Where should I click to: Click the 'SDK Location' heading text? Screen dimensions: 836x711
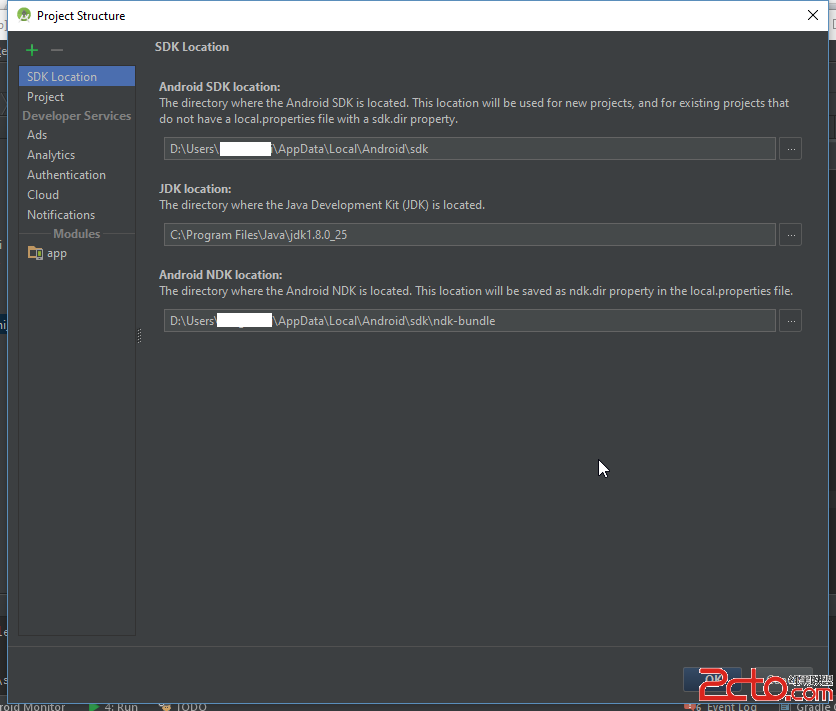point(191,47)
